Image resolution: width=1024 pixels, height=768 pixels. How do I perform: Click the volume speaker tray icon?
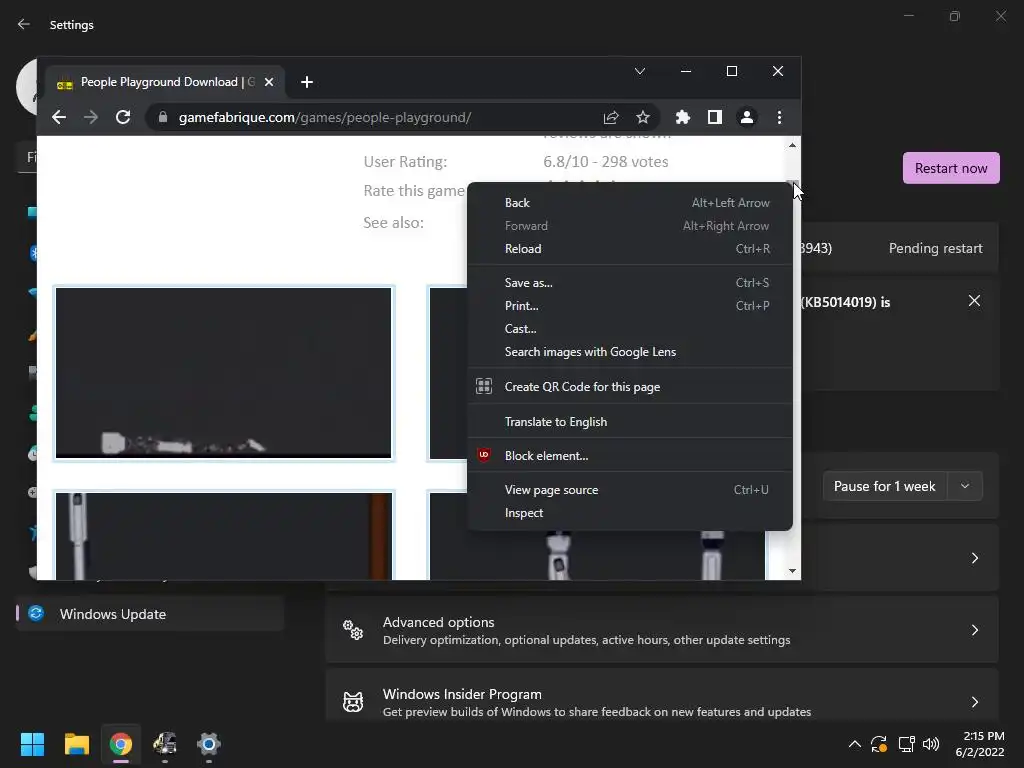(931, 744)
